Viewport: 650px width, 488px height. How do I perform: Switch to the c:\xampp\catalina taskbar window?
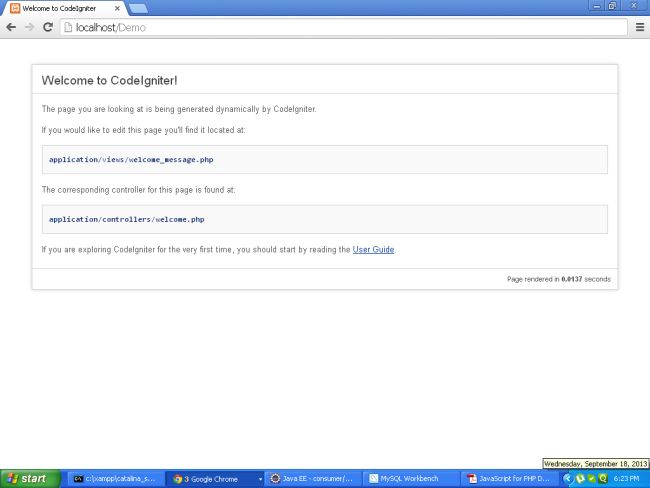click(115, 479)
